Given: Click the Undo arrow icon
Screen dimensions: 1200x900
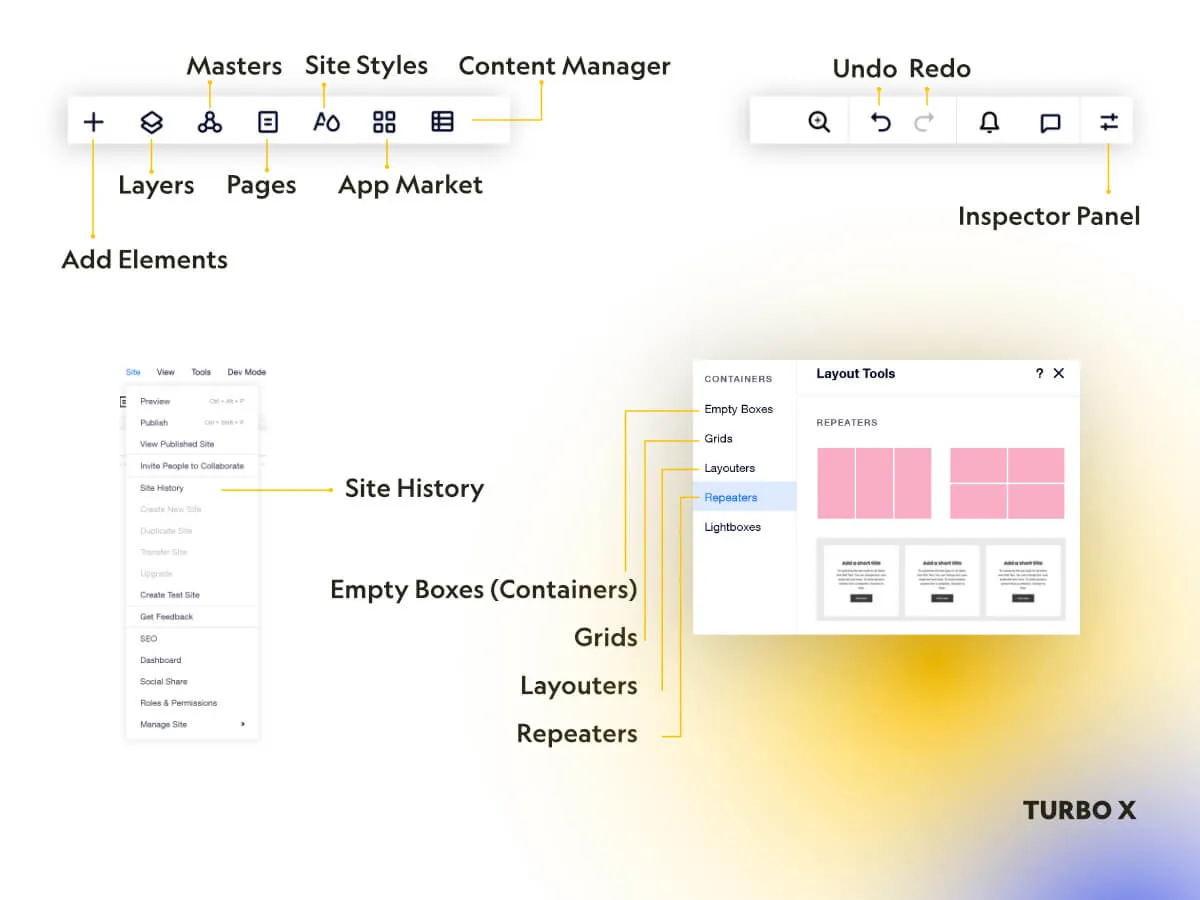Looking at the screenshot, I should point(880,122).
